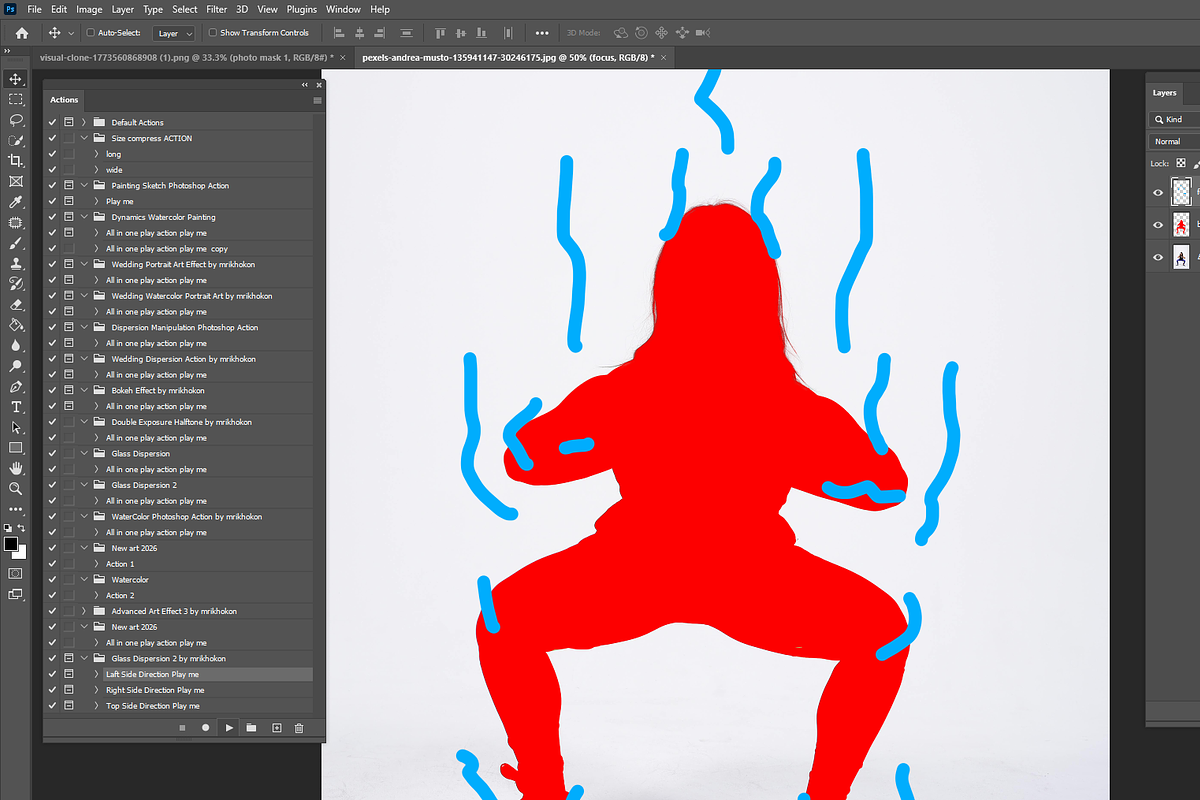Image resolution: width=1200 pixels, height=800 pixels.
Task: Select the Eyedropper tool
Action: (15, 202)
